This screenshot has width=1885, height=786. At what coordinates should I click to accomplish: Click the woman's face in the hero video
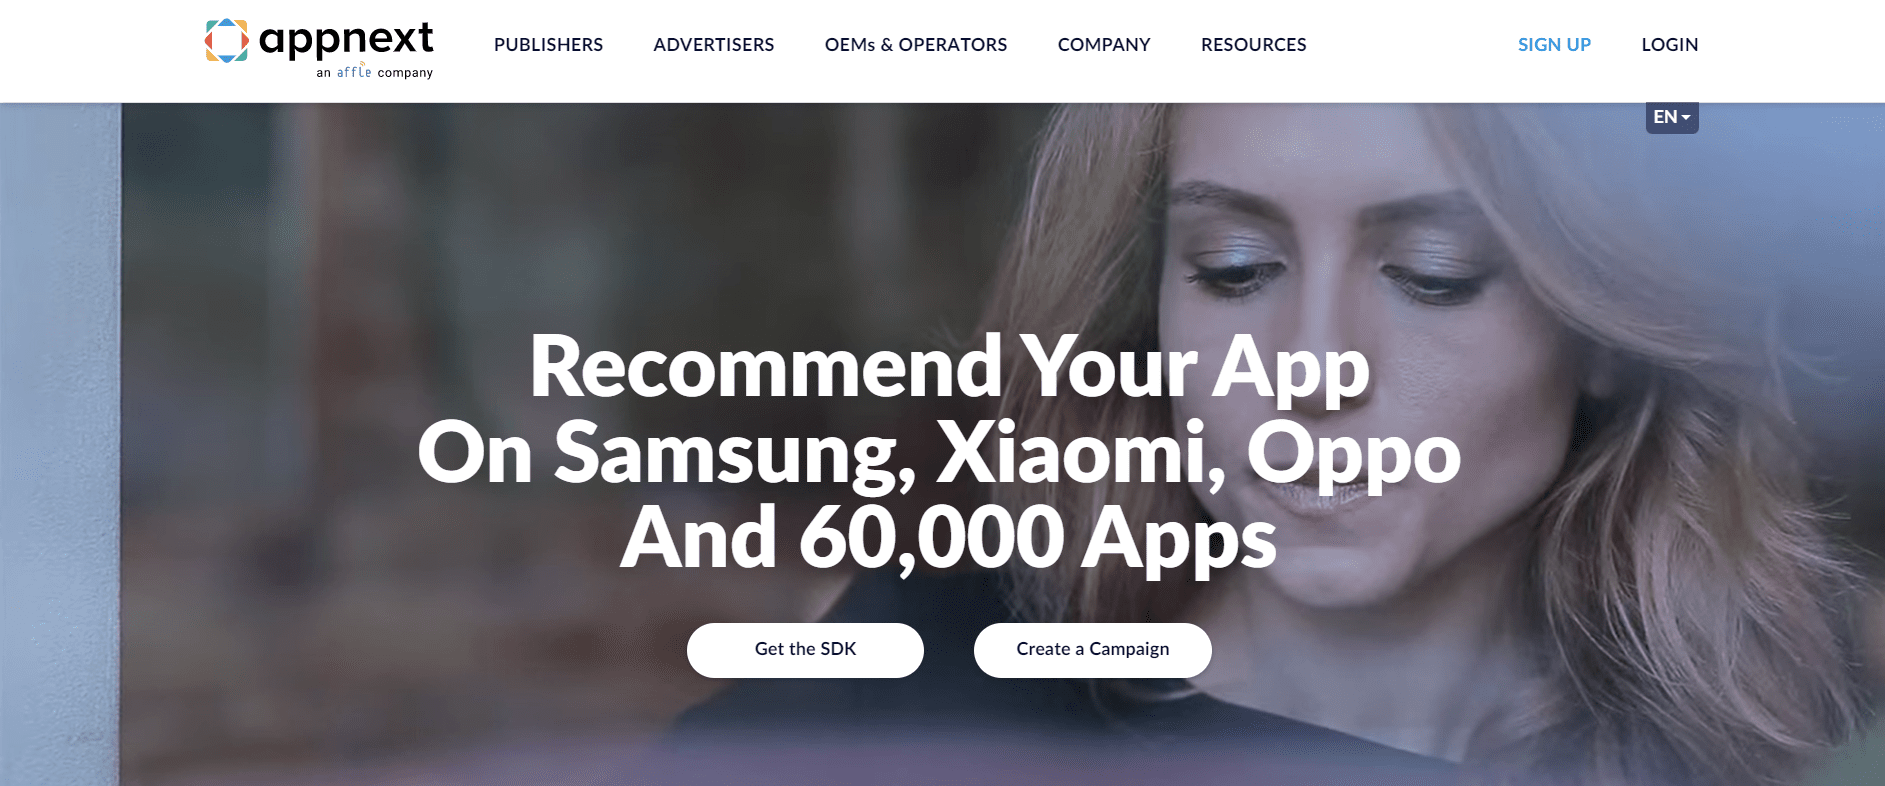[x=1330, y=340]
